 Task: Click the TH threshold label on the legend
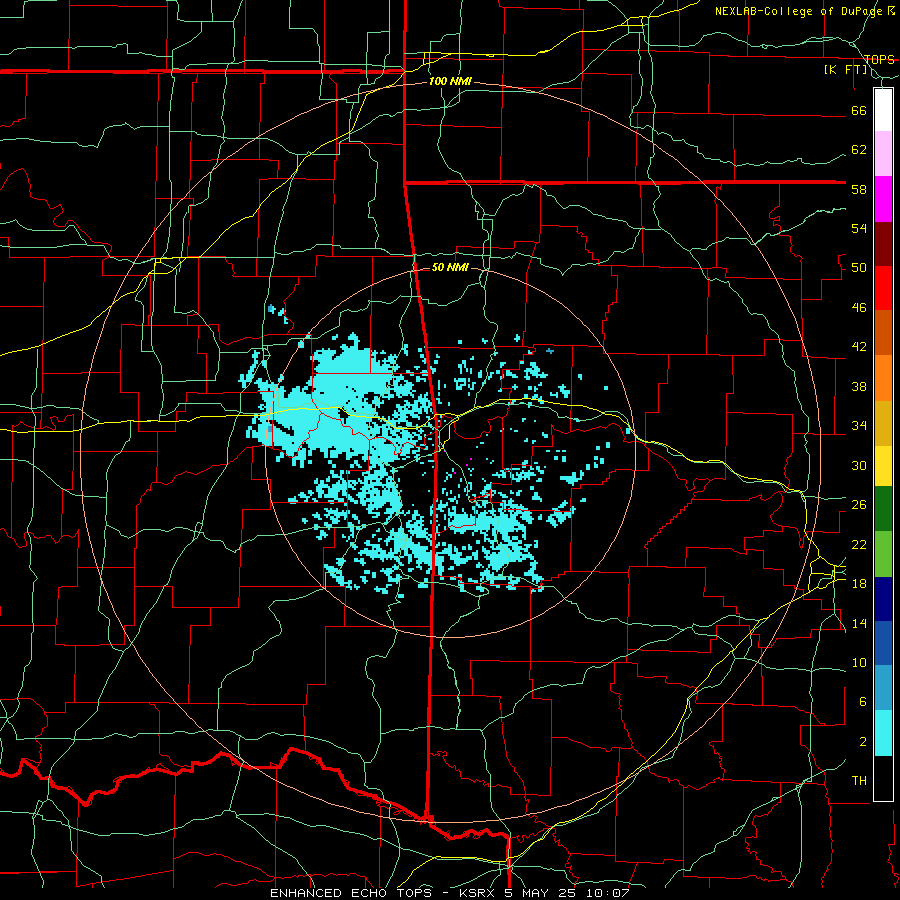pyautogui.click(x=859, y=781)
